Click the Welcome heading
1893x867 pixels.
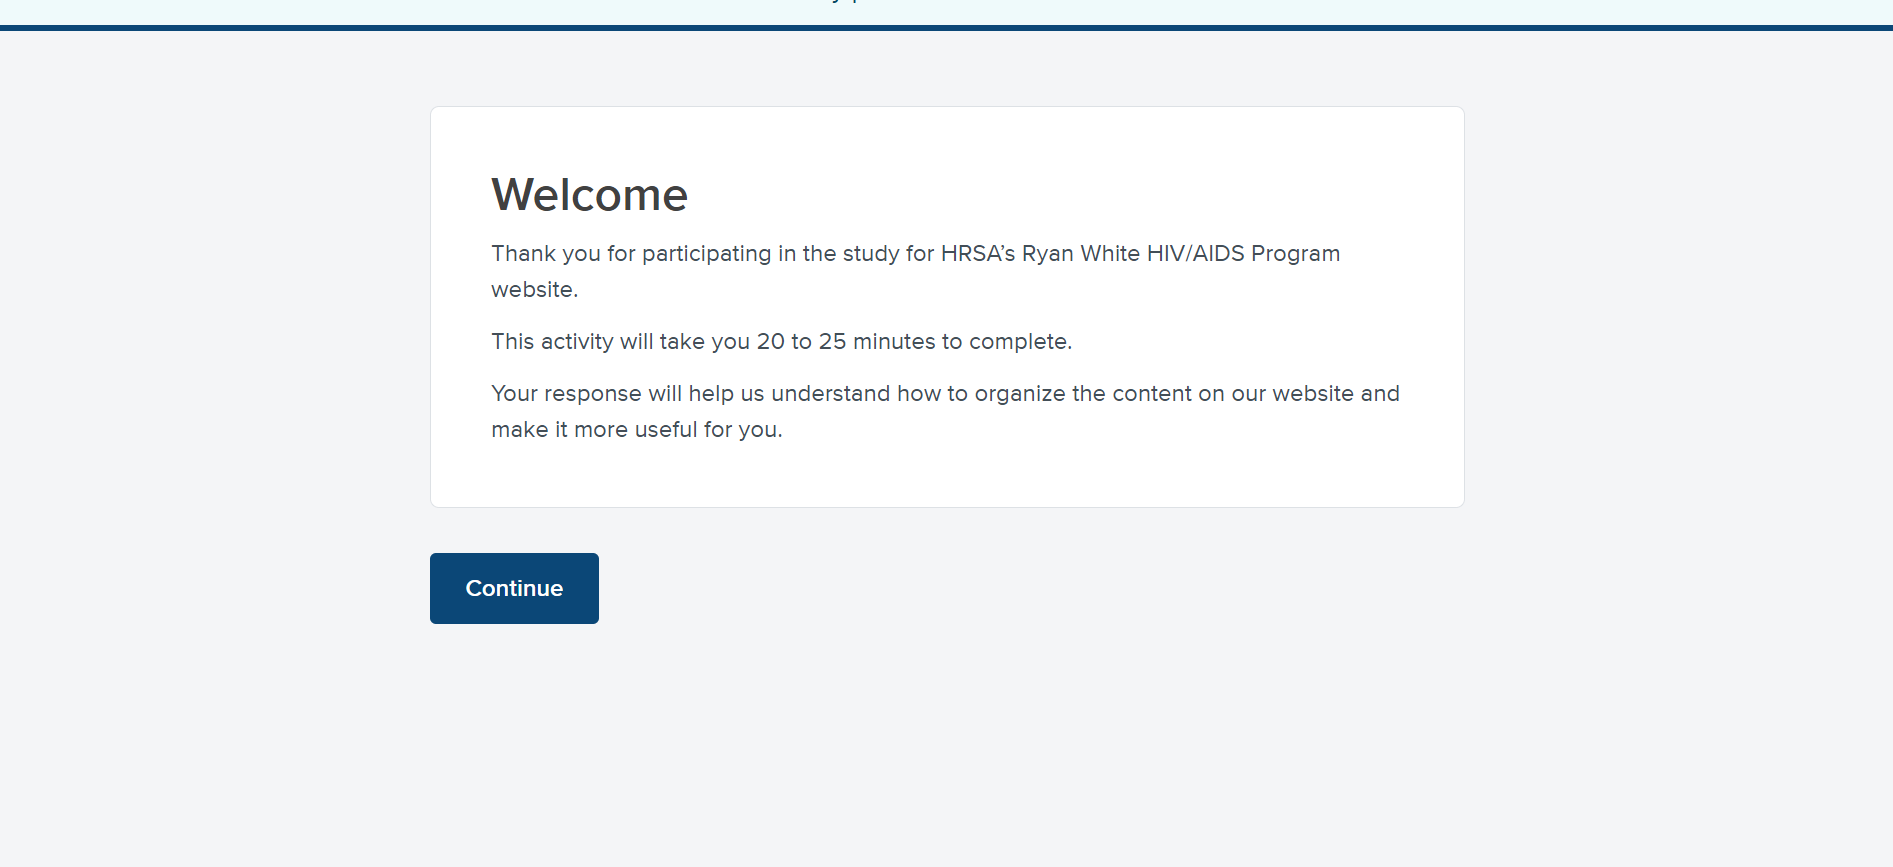(589, 195)
